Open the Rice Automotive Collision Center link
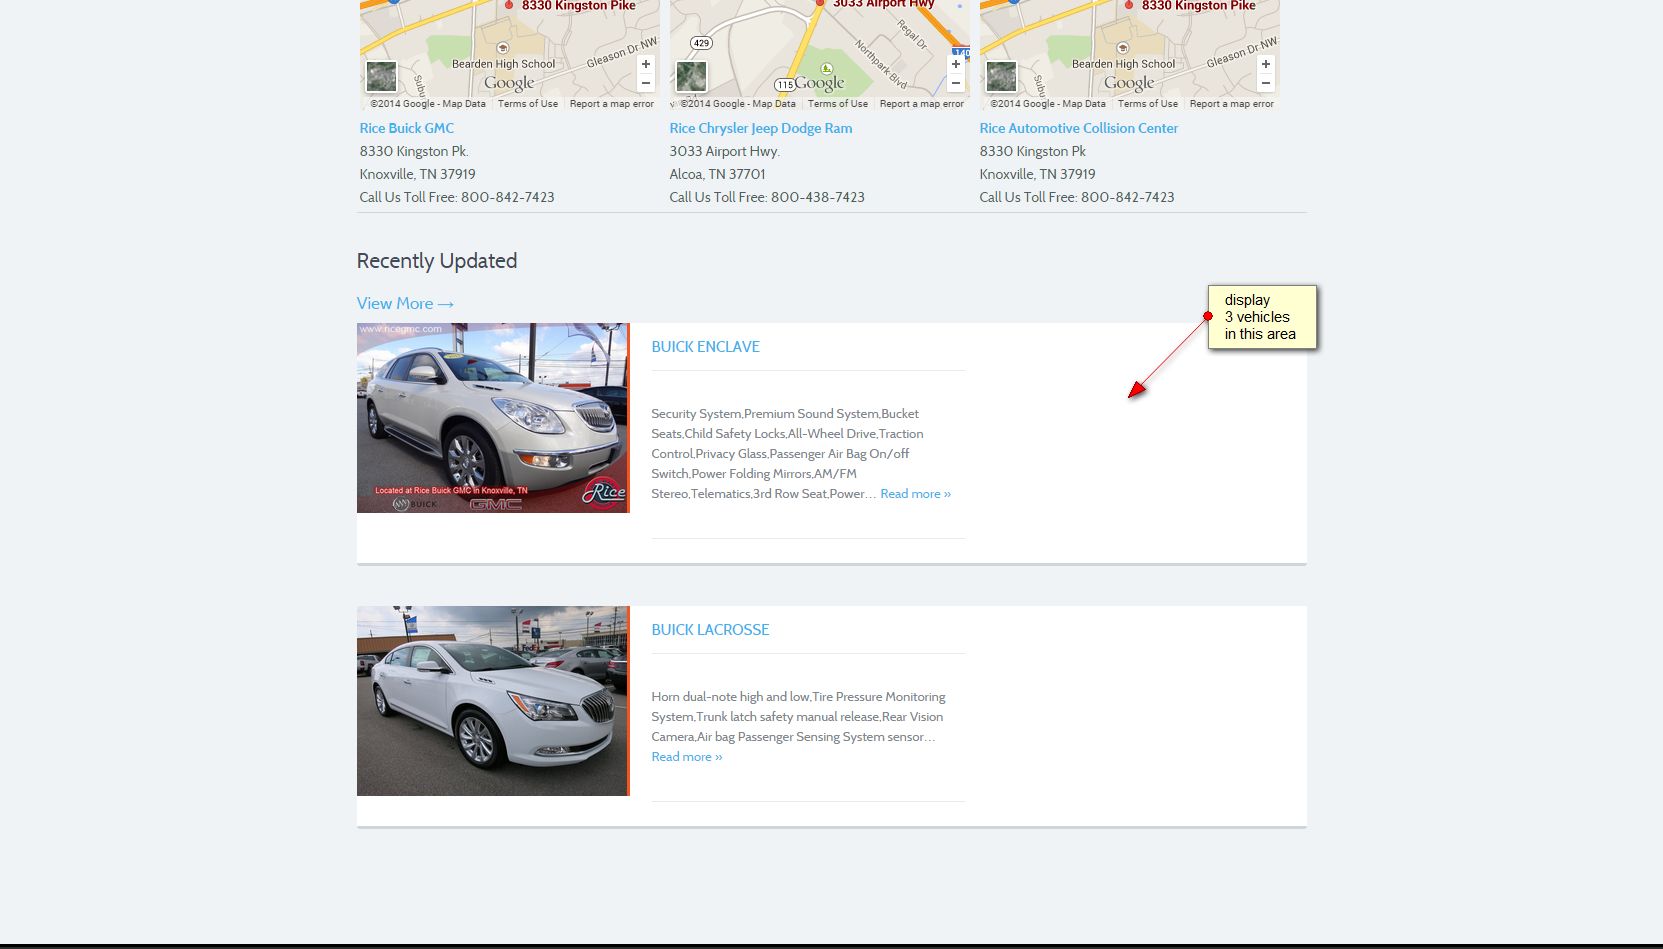1663x949 pixels. coord(1079,128)
